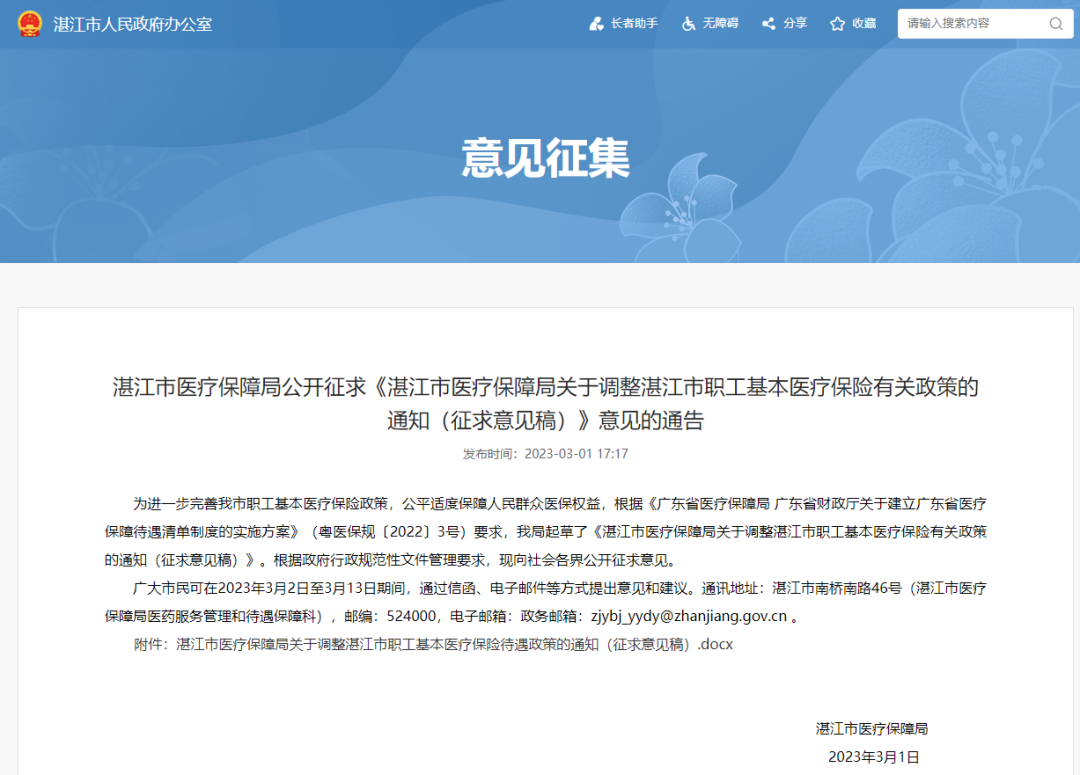This screenshot has width=1080, height=775.
Task: Click the article title first line
Action: (546, 387)
